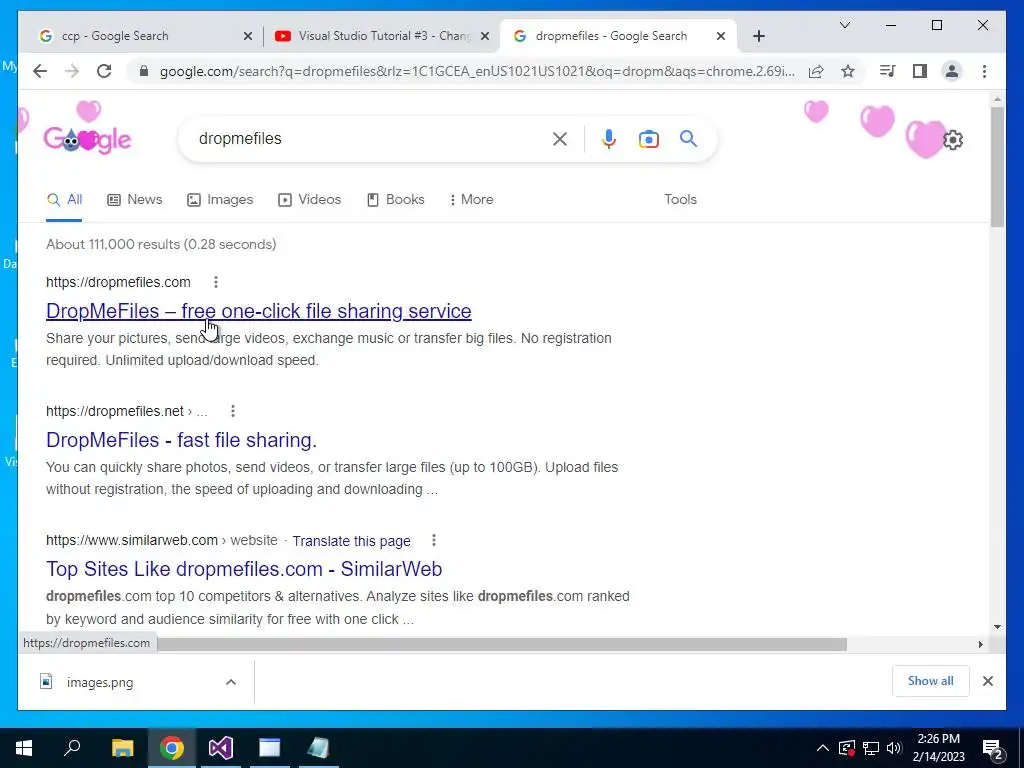
Task: Start voice search with the microphone icon
Action: coord(609,138)
